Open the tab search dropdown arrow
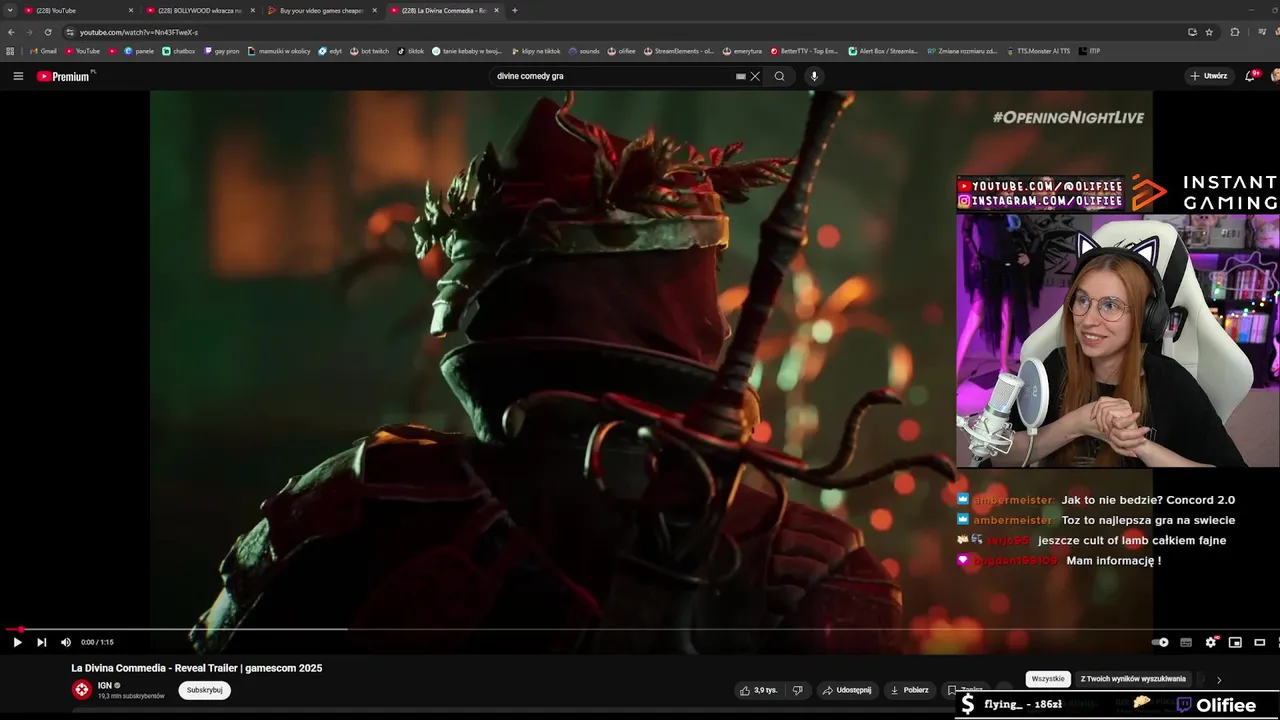 click(10, 10)
